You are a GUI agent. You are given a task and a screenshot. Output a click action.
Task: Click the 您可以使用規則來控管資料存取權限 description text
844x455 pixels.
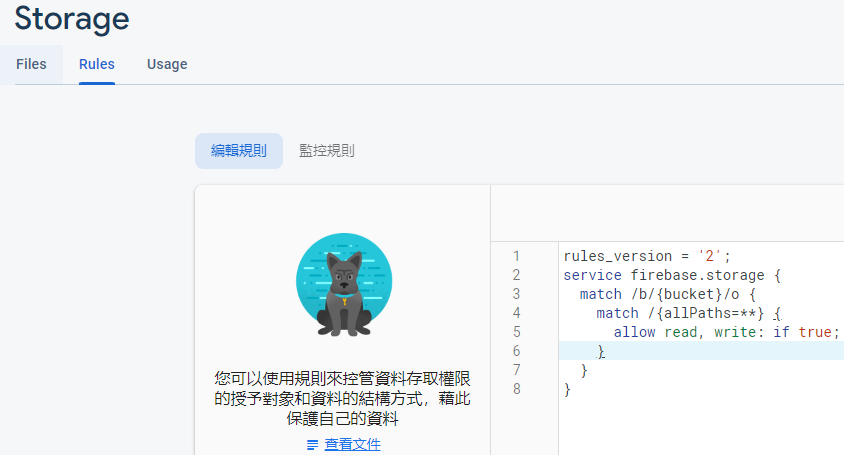click(x=342, y=398)
